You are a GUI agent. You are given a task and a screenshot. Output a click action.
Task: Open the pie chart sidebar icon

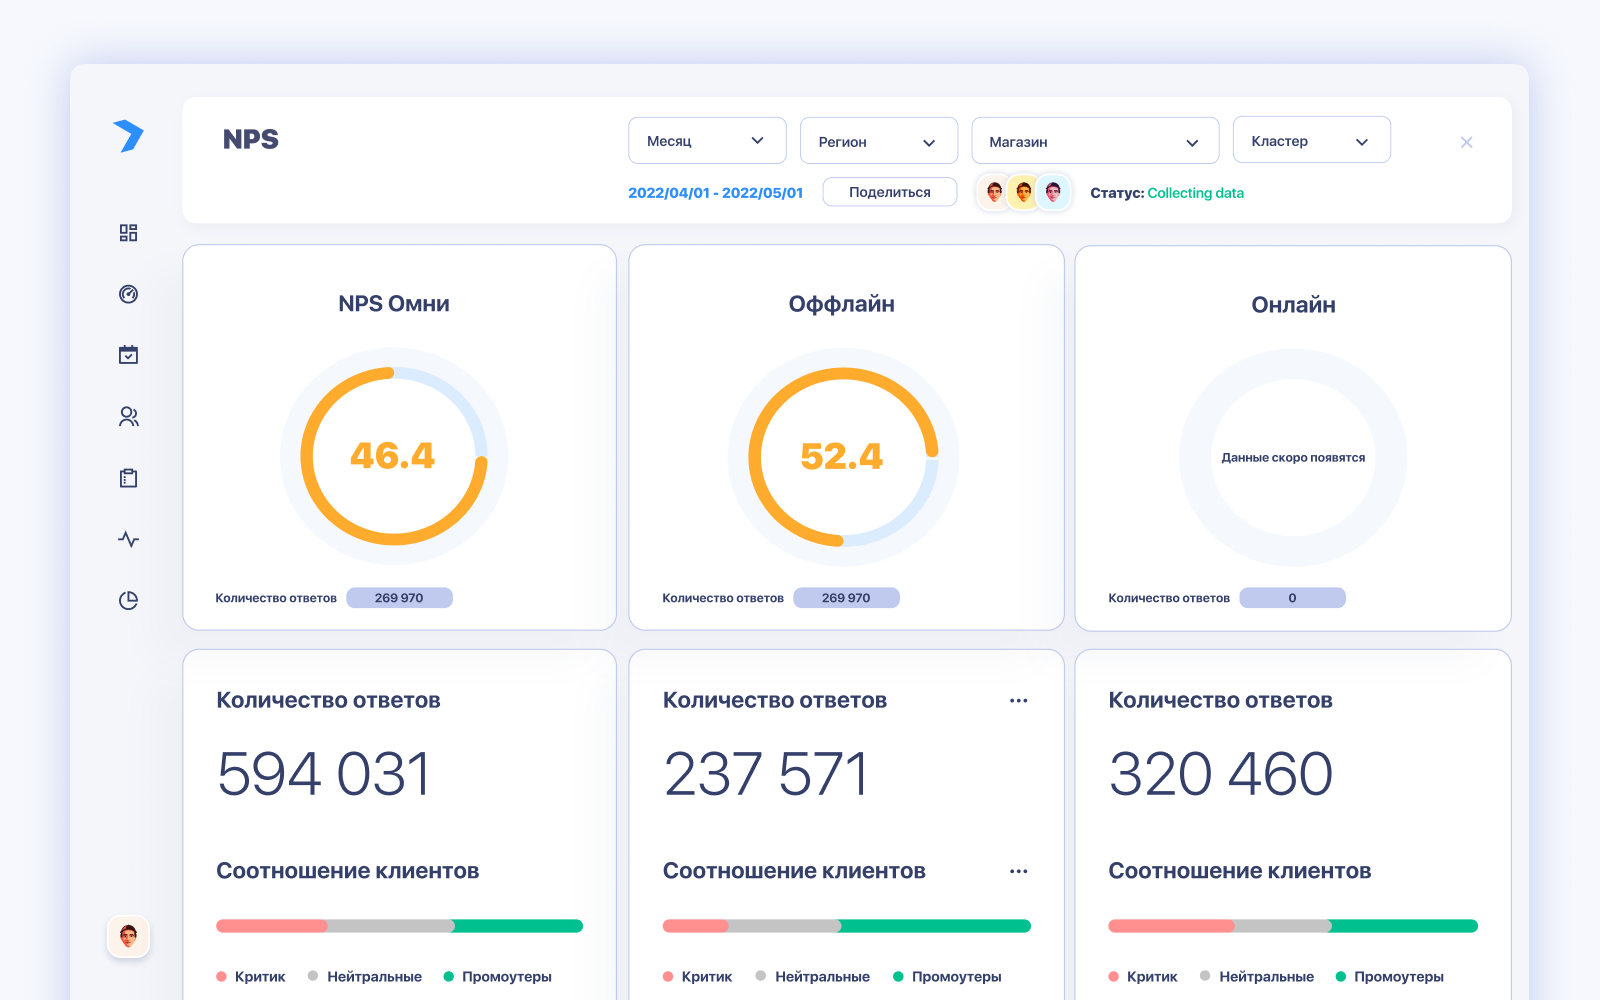click(x=128, y=600)
